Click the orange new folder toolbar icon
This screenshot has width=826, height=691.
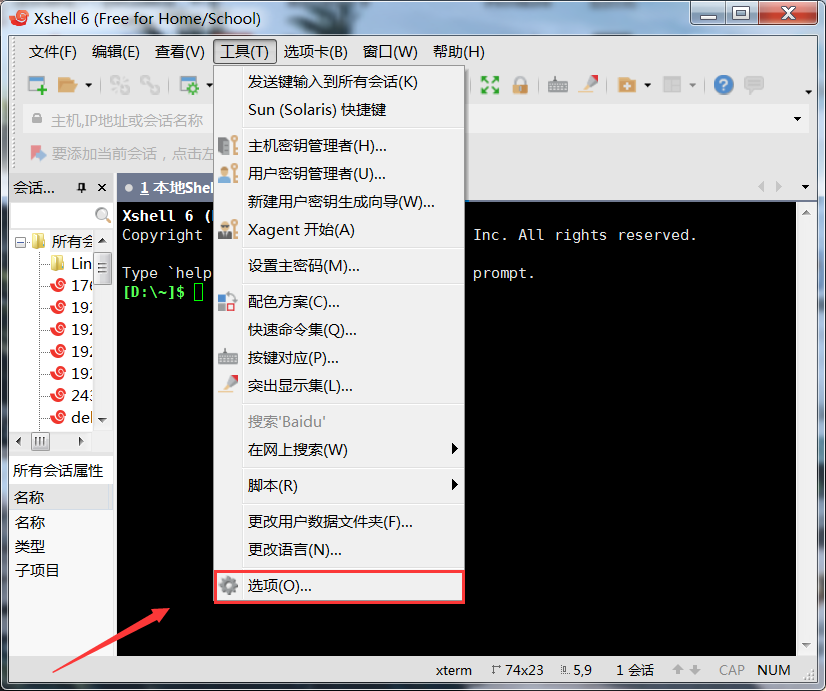click(626, 85)
